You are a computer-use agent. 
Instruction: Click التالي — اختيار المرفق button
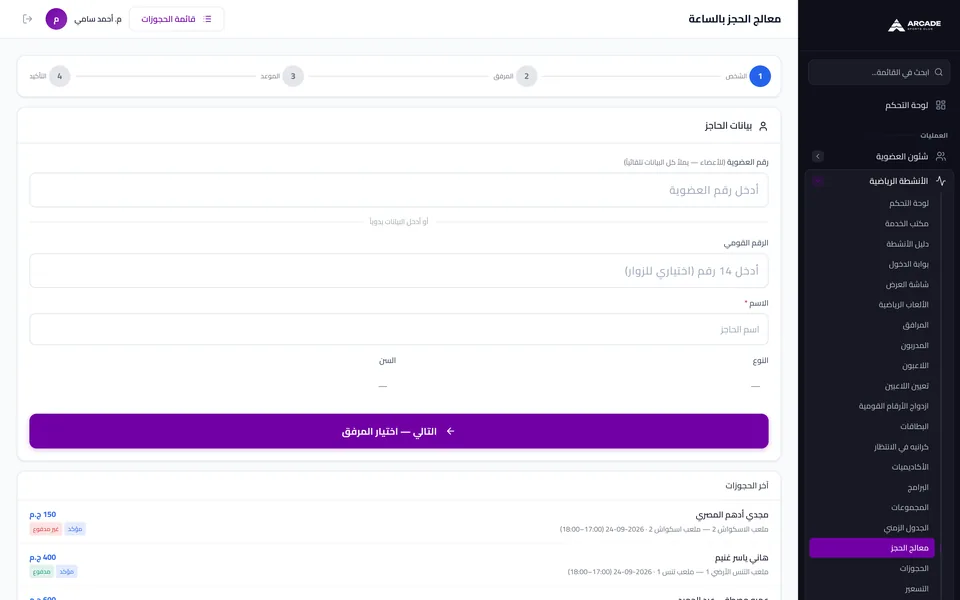tap(399, 431)
